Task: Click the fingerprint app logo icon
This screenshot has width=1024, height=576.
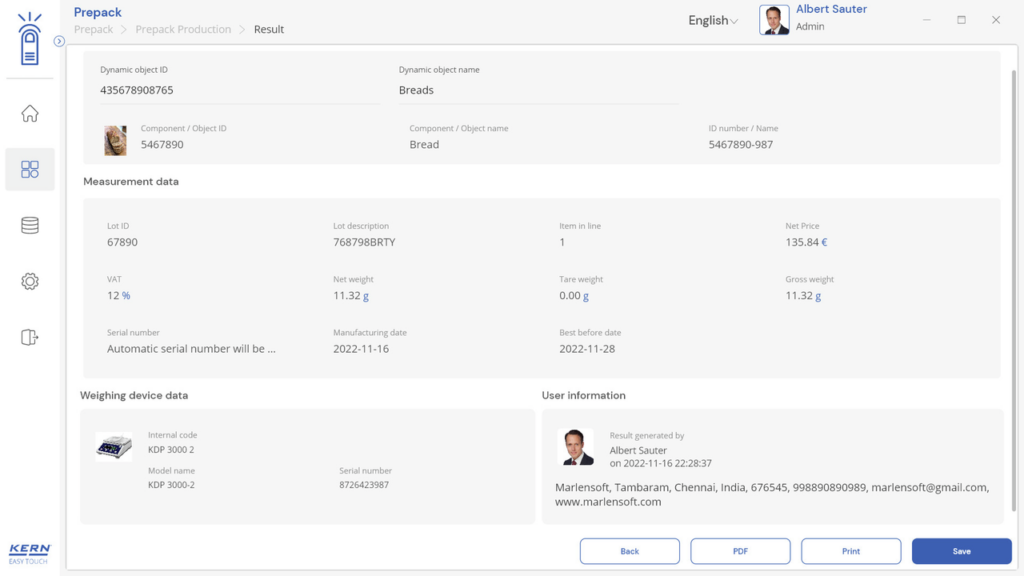Action: (29, 39)
